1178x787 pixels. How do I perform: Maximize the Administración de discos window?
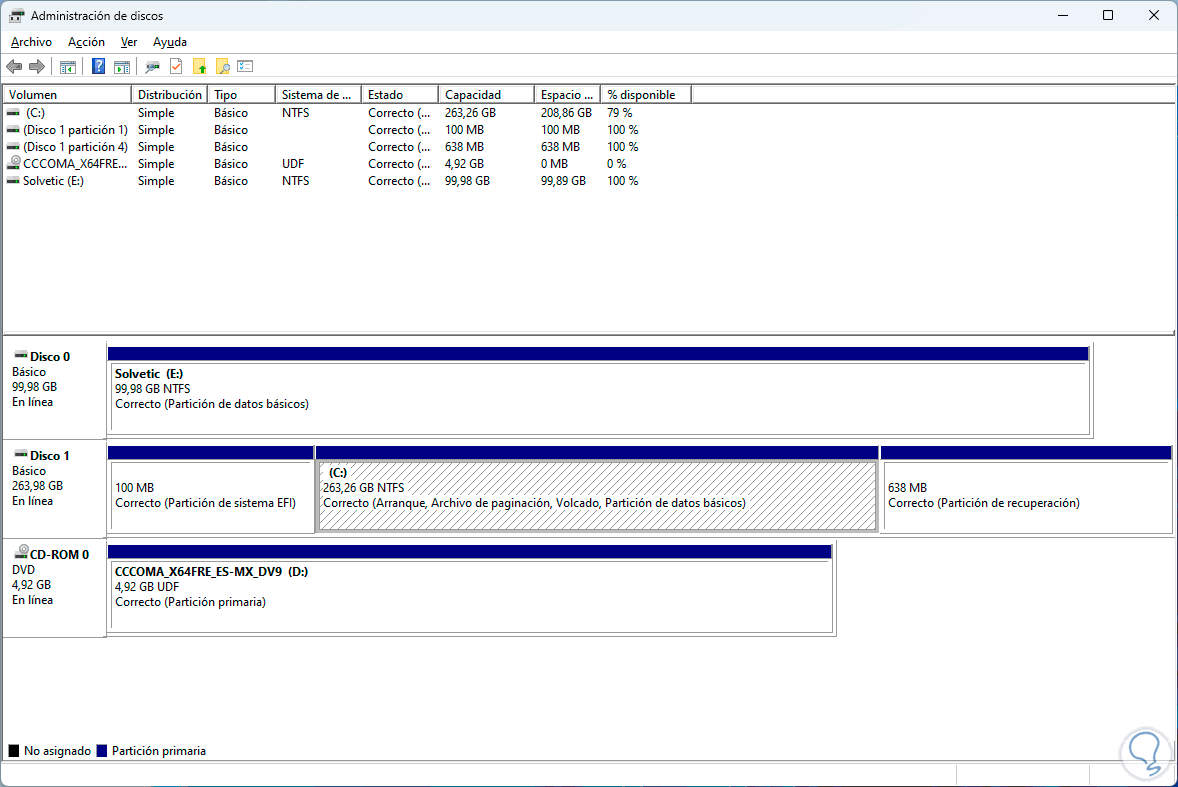click(x=1108, y=15)
